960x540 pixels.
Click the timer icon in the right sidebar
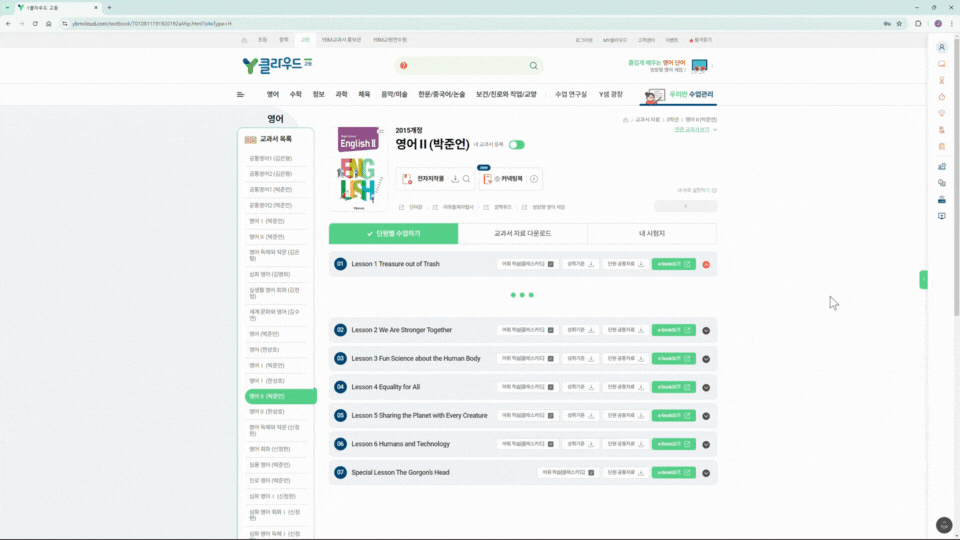point(942,97)
